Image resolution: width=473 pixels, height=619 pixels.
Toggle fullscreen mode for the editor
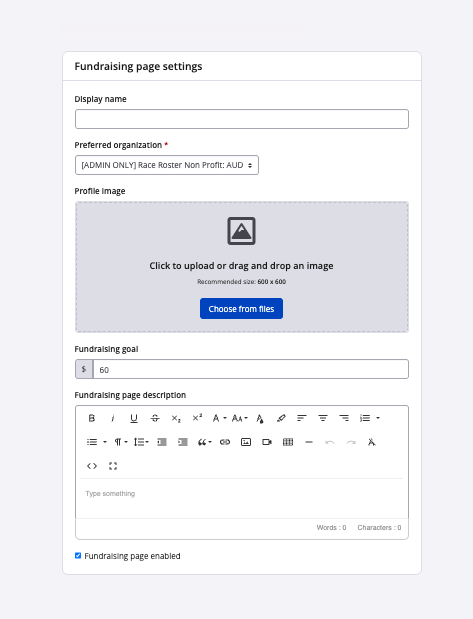(113, 466)
